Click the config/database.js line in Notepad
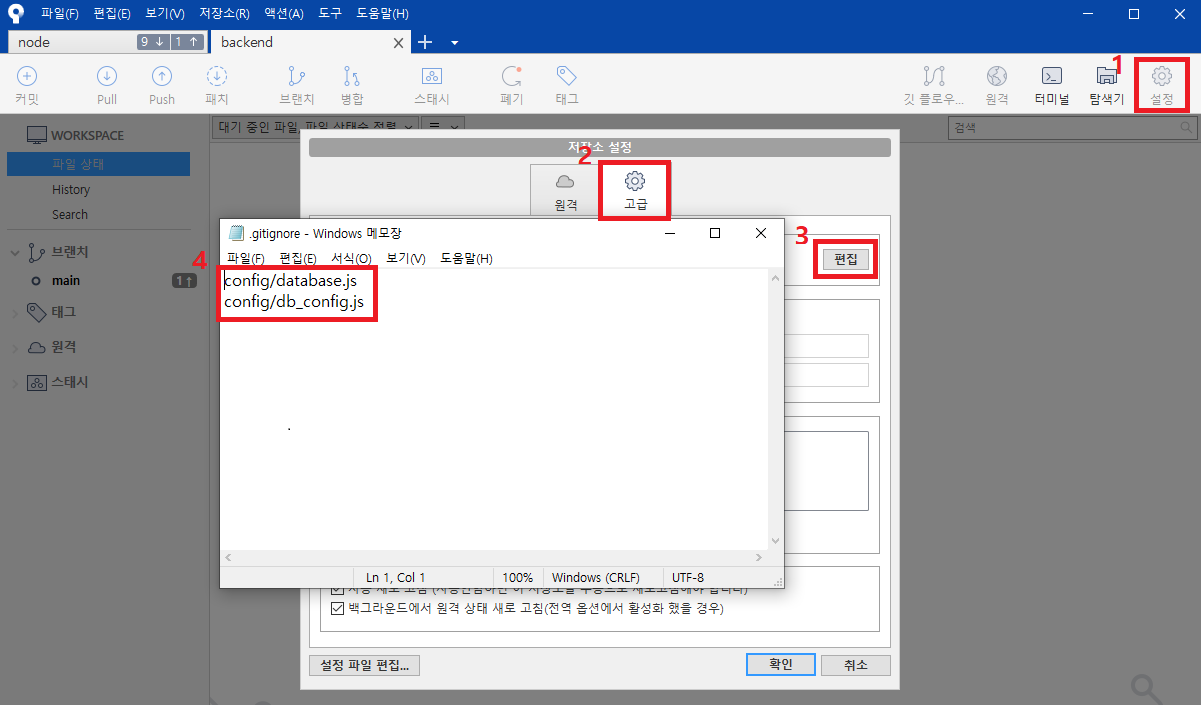This screenshot has width=1201, height=705. [x=290, y=282]
